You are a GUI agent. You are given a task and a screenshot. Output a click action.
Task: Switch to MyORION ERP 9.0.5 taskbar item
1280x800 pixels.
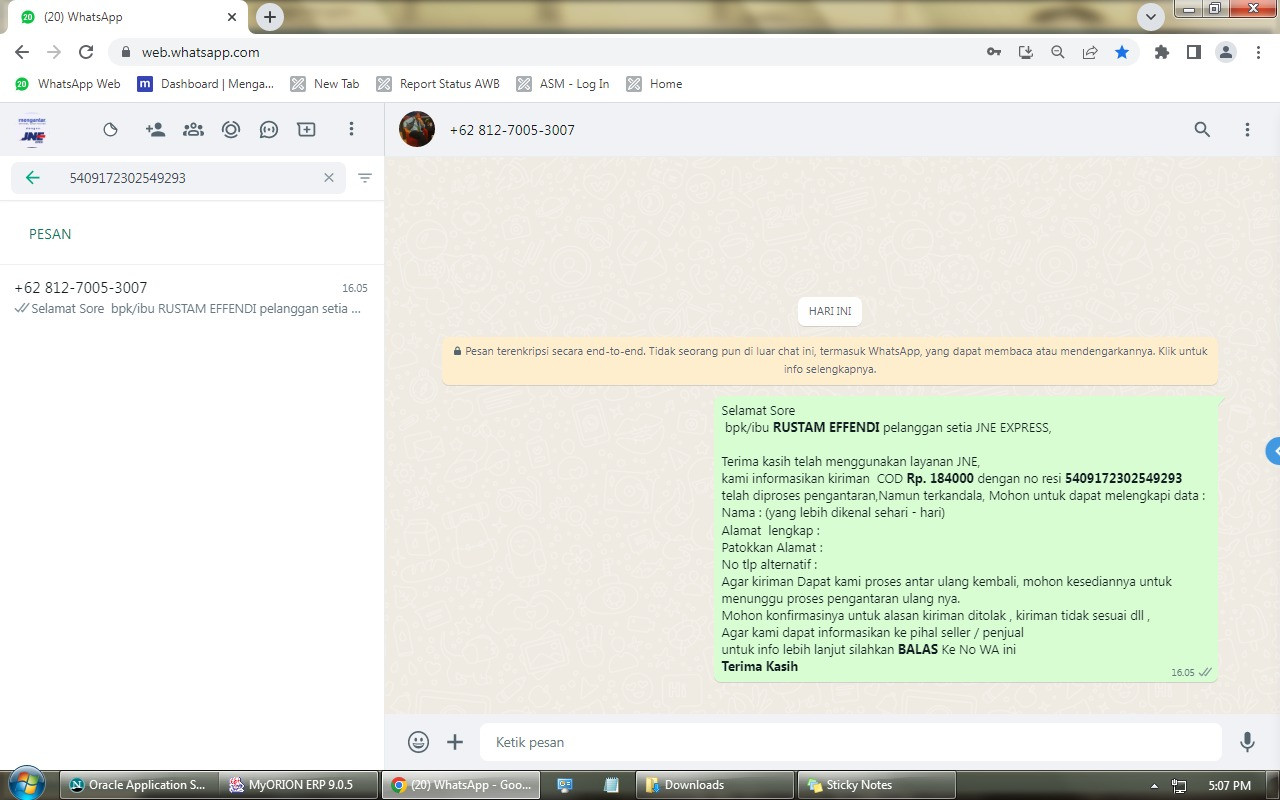pyautogui.click(x=299, y=785)
